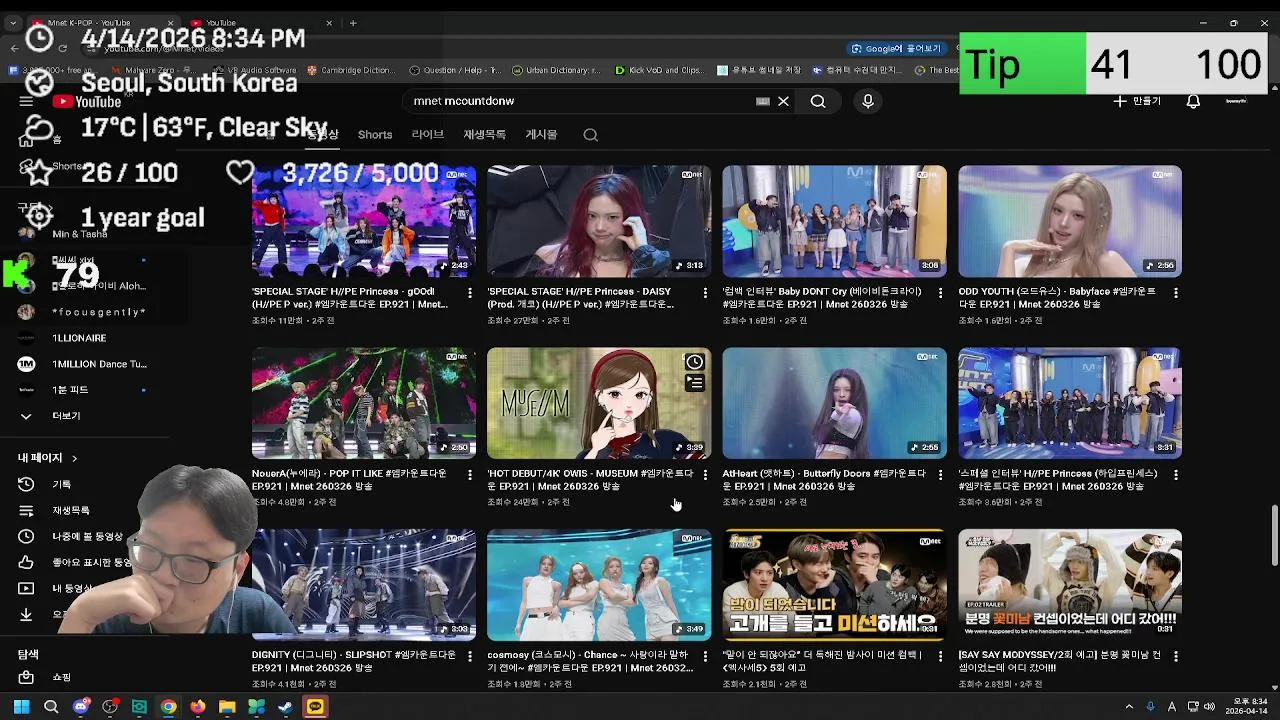Viewport: 1280px width, 720px height.
Task: Open the YouTube hamburger guide menu
Action: 26,101
